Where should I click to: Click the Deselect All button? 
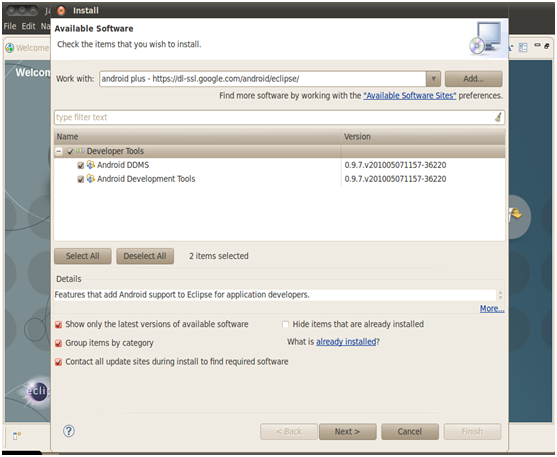tap(145, 256)
